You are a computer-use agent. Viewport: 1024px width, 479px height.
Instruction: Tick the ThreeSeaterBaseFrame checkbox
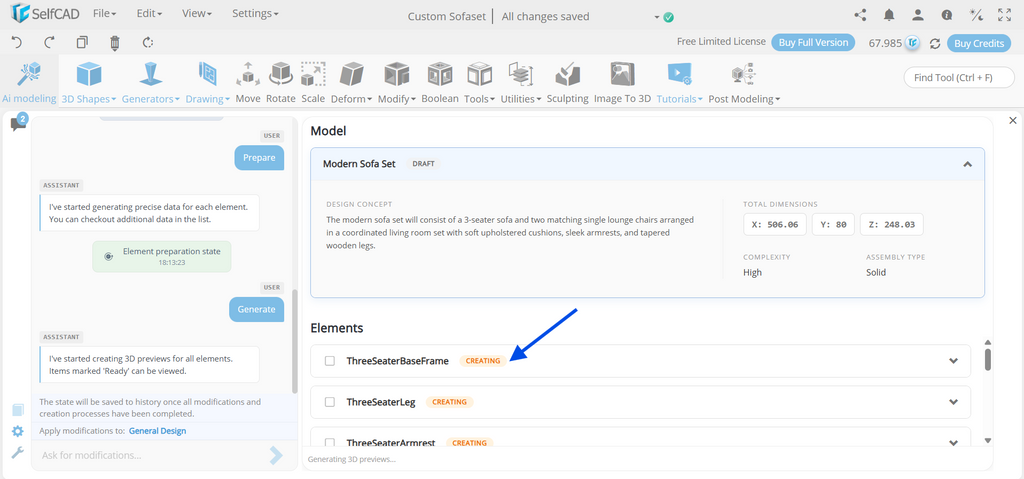point(330,361)
